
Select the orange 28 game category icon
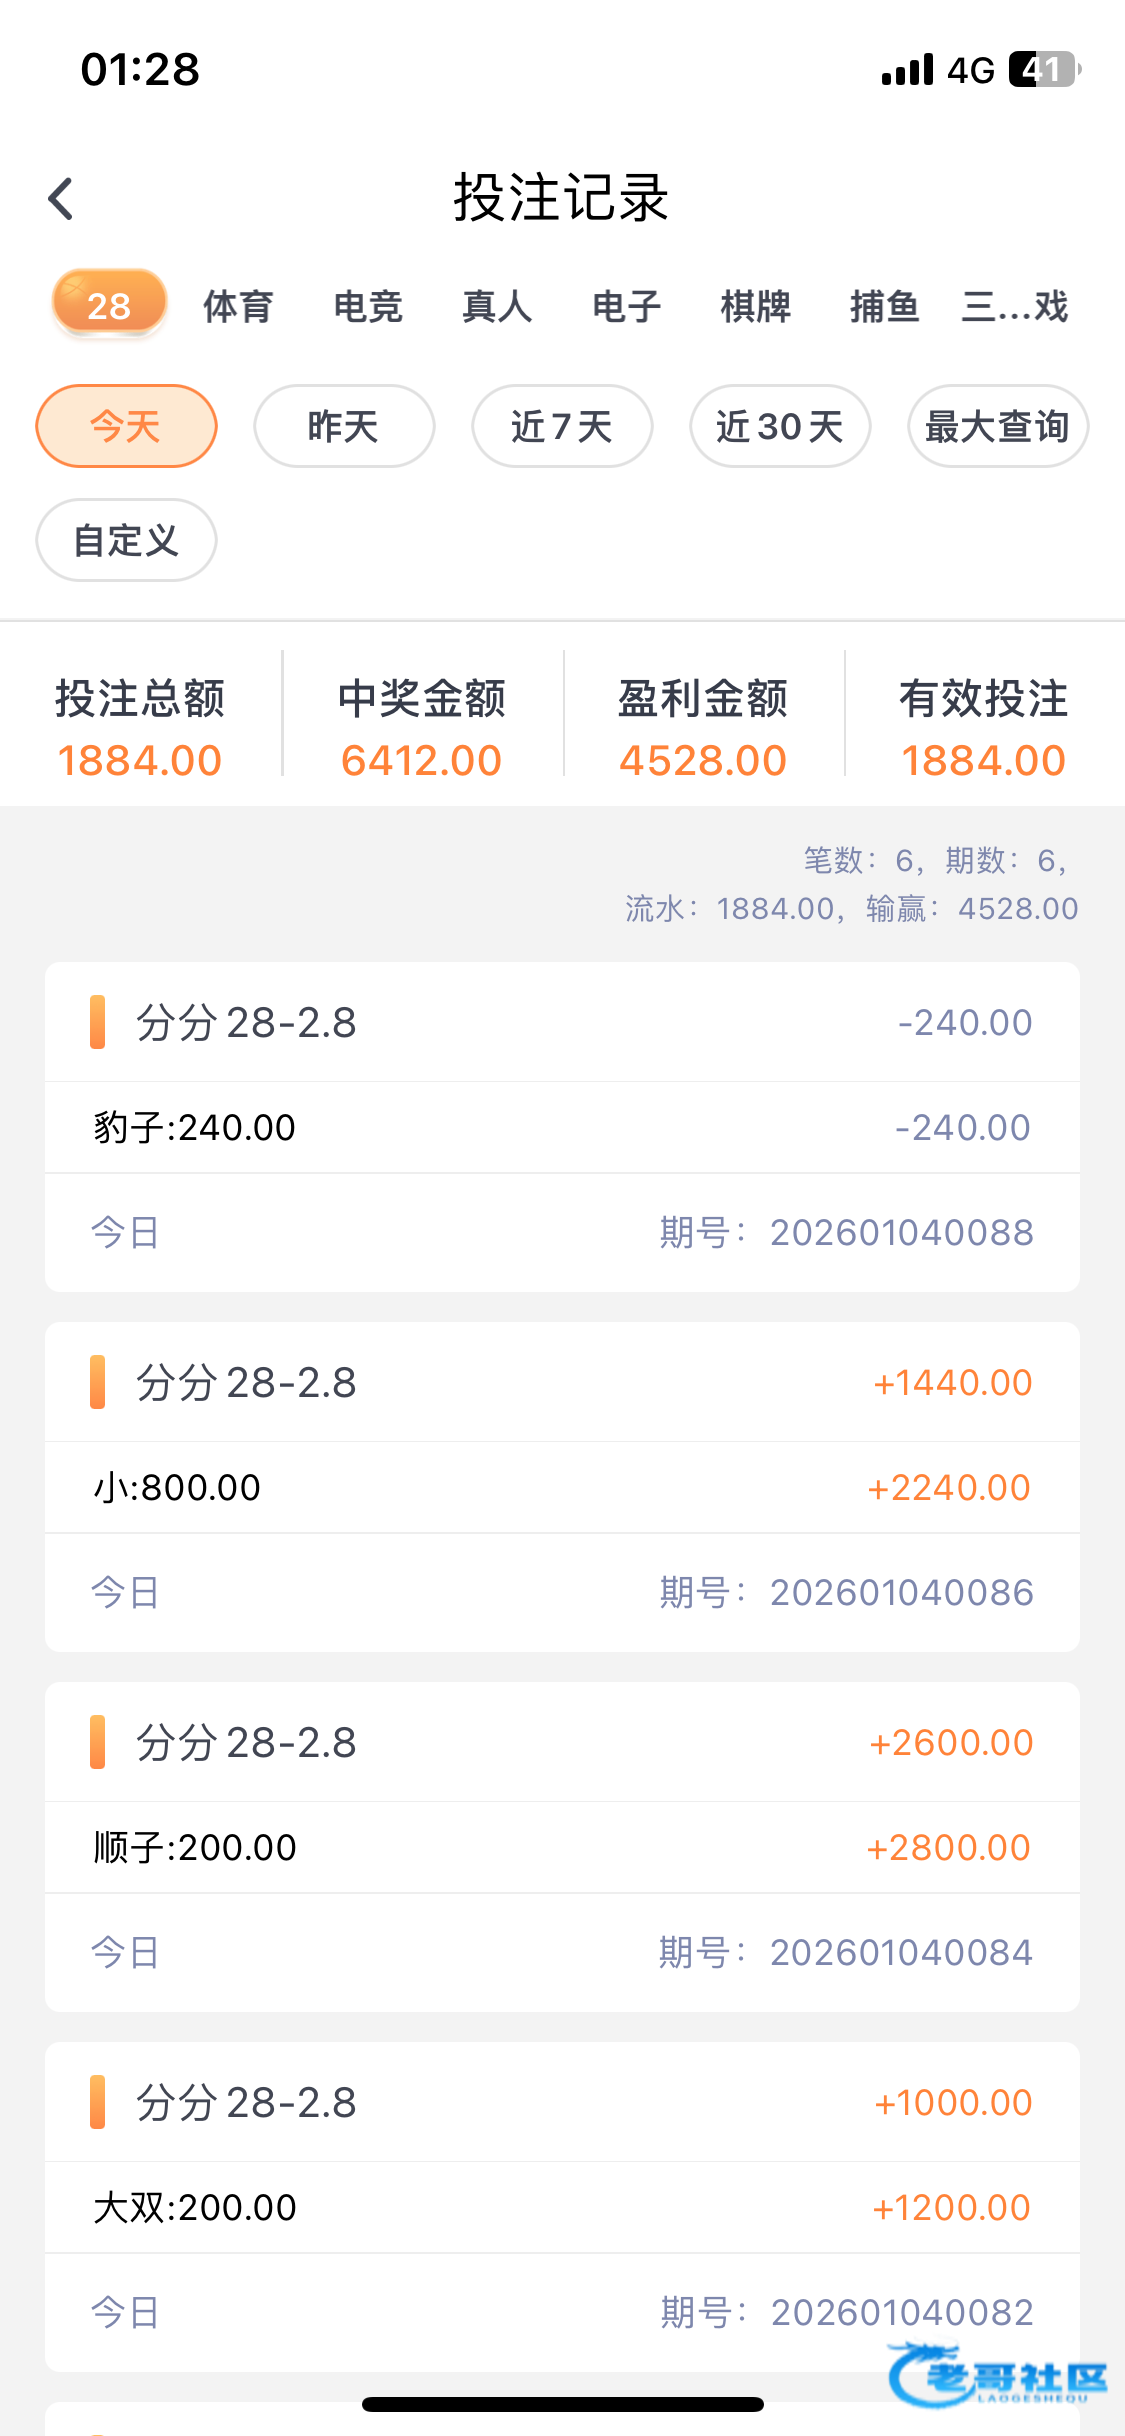pyautogui.click(x=108, y=304)
